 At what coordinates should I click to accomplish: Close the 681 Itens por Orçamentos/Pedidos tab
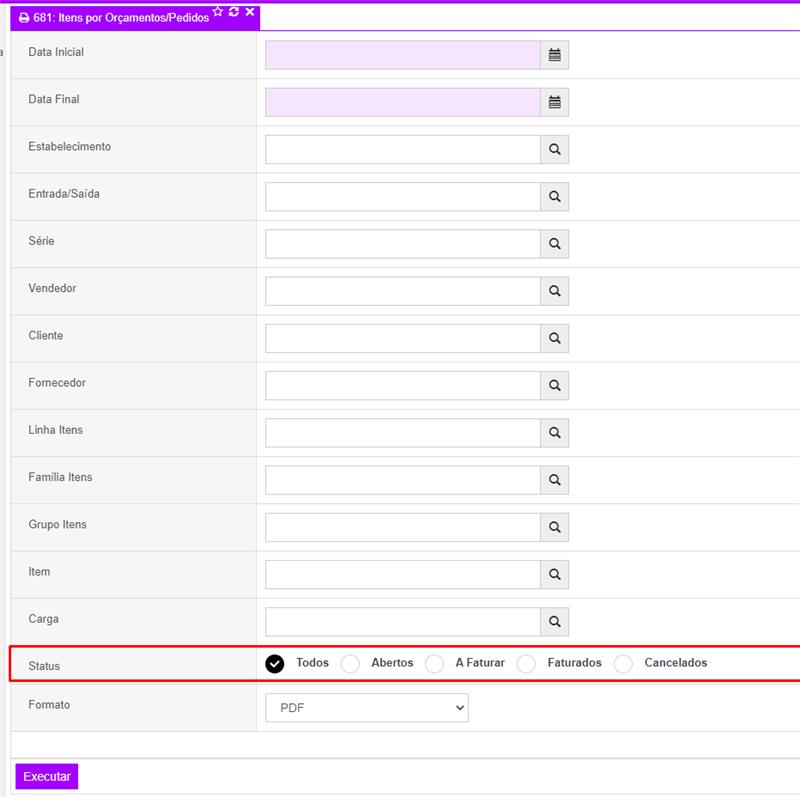(250, 12)
